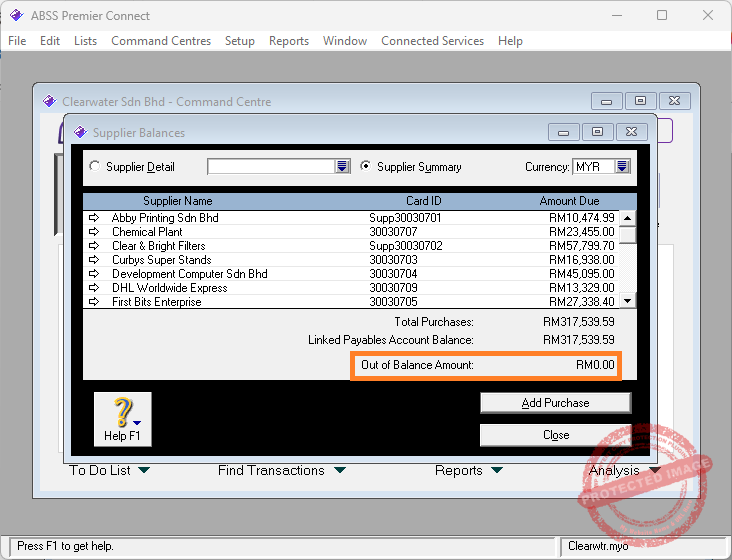Maximize the Command Centre window
732x560 pixels.
[640, 101]
